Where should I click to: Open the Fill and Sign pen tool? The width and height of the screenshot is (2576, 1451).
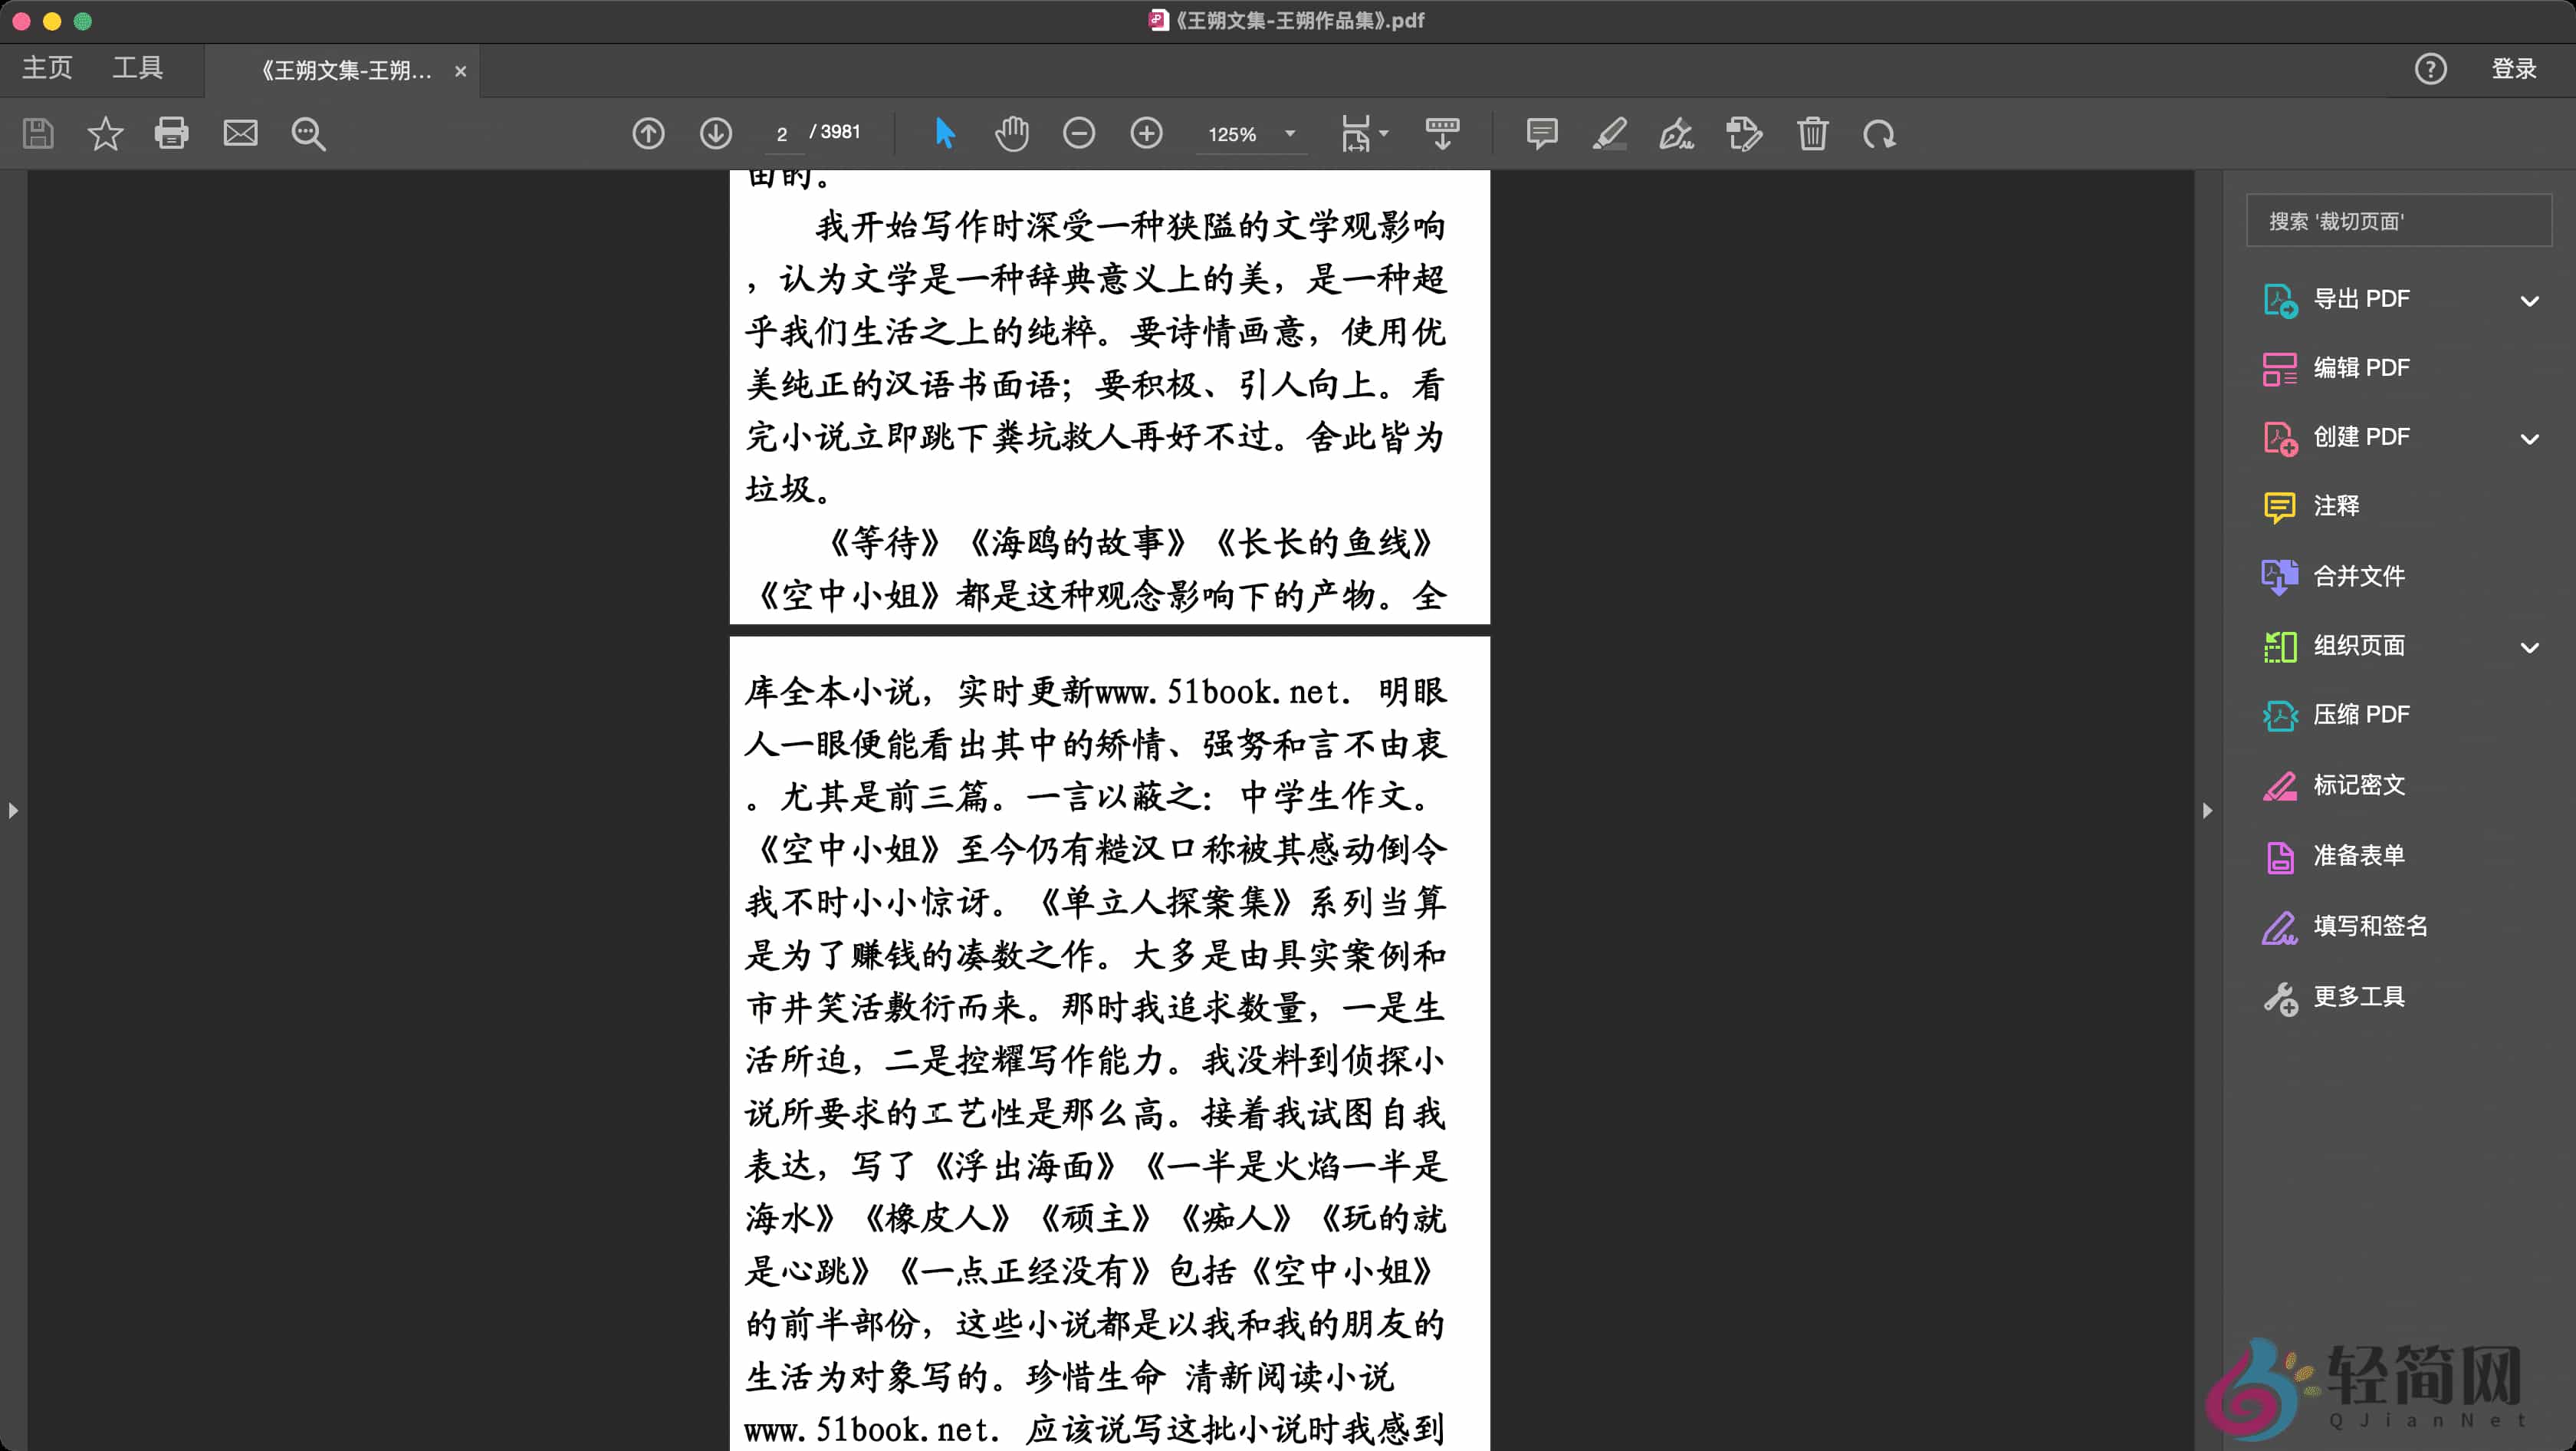point(1676,133)
